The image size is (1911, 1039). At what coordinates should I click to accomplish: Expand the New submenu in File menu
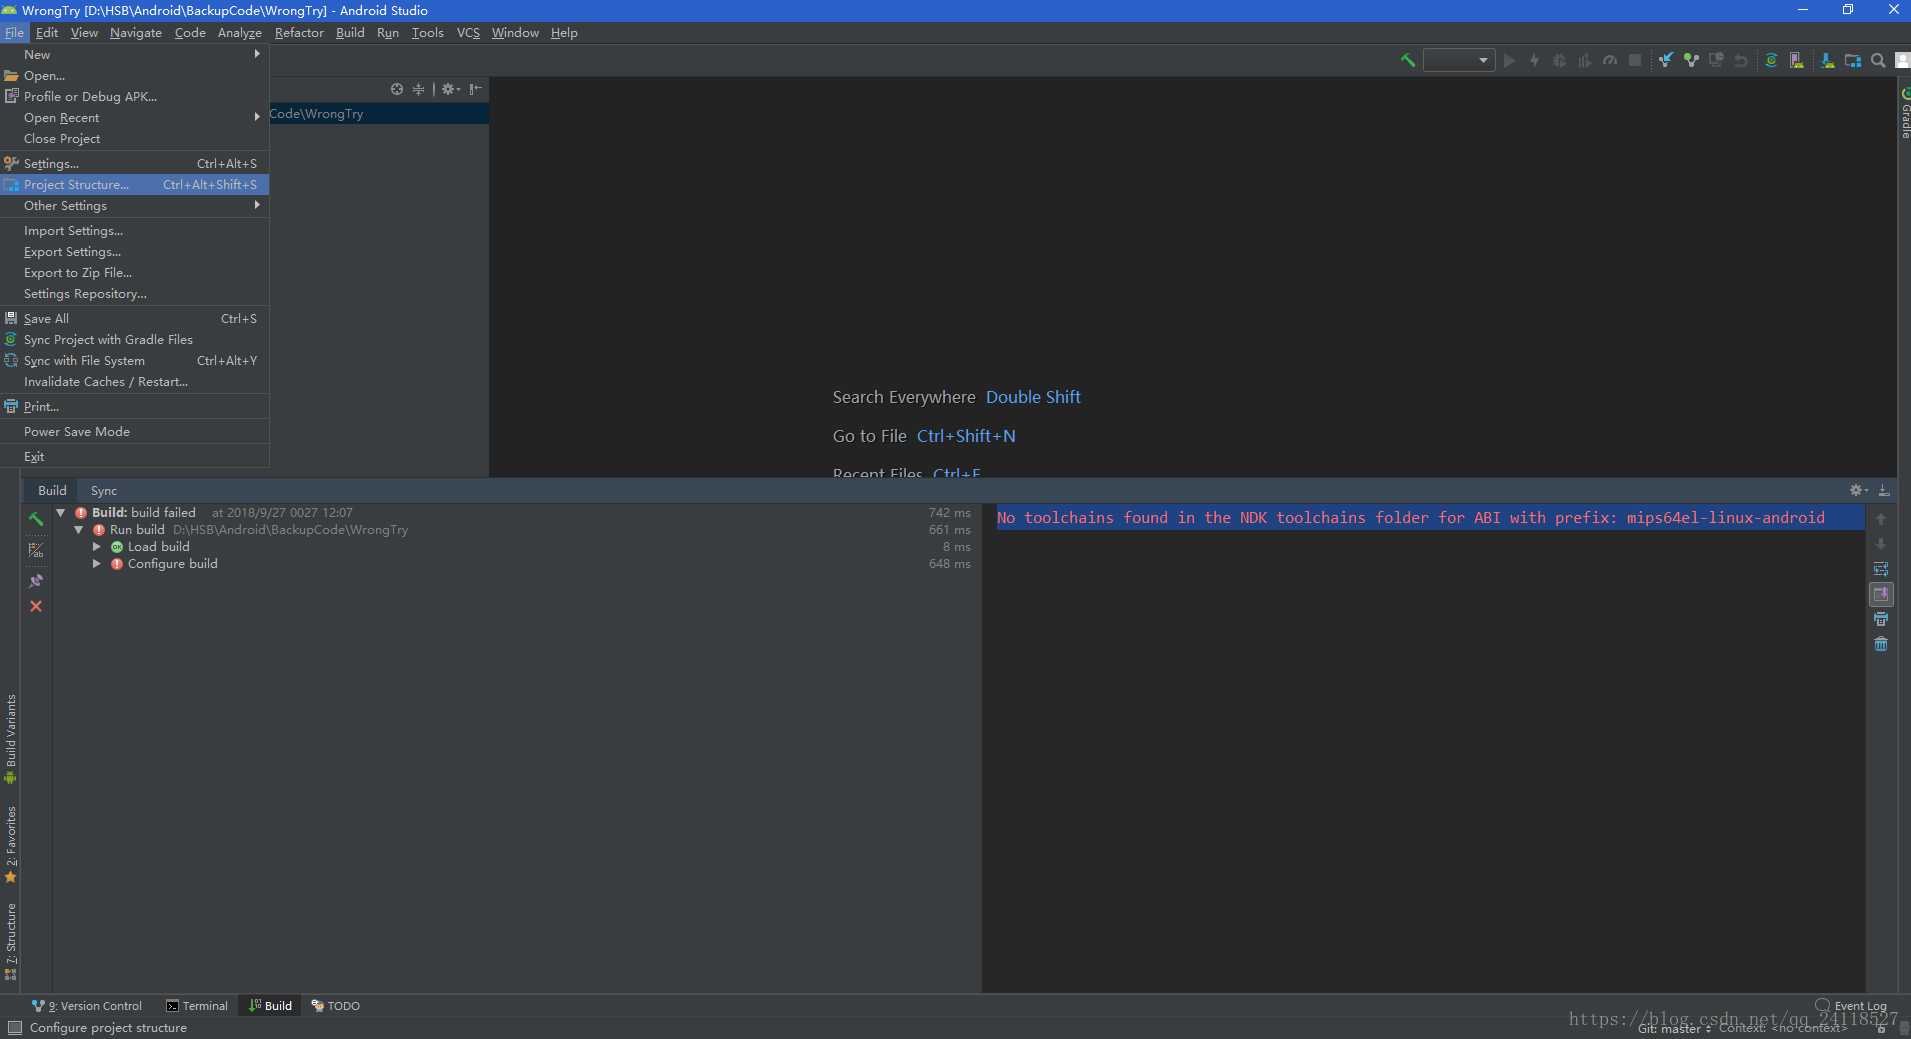tap(135, 55)
